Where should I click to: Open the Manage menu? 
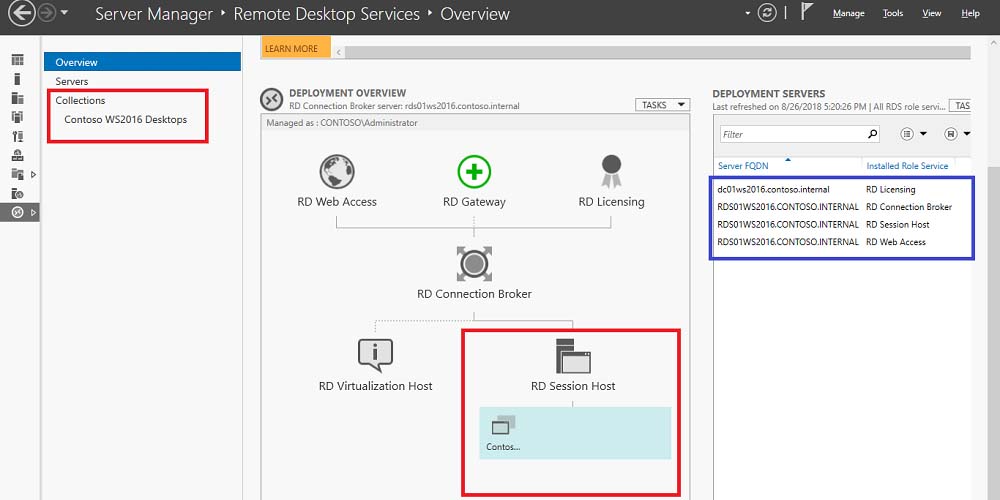click(848, 13)
